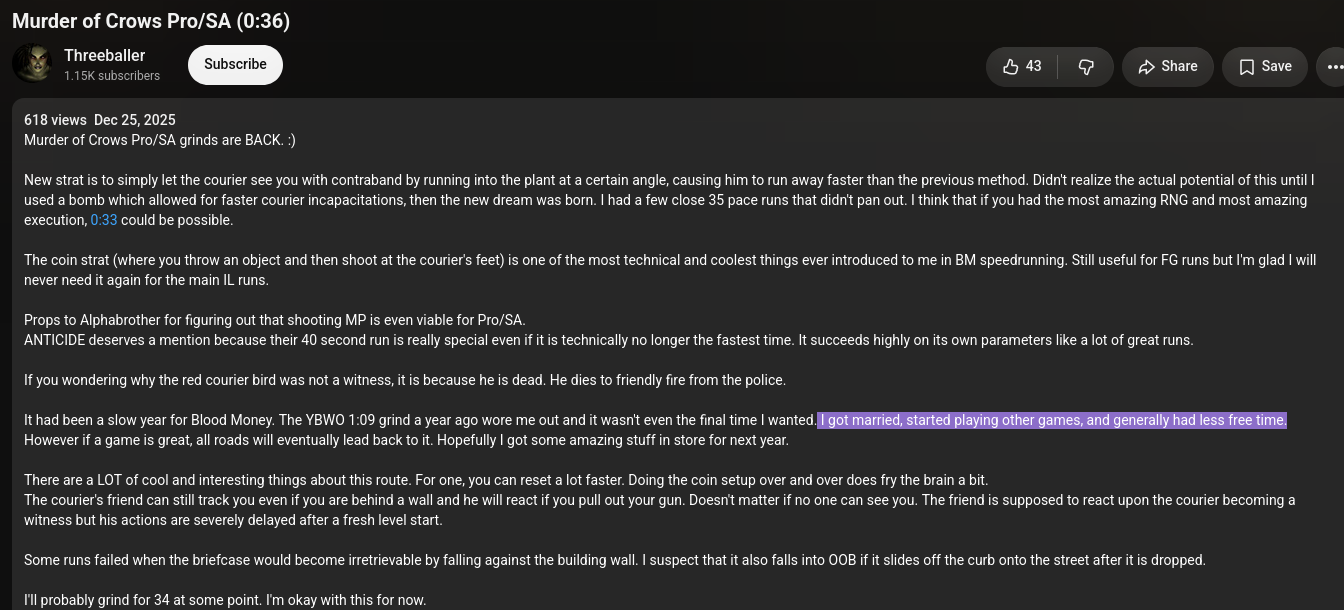Jump to the 0:33 timestamp link
Screen dimensions: 1344x610
[104, 220]
